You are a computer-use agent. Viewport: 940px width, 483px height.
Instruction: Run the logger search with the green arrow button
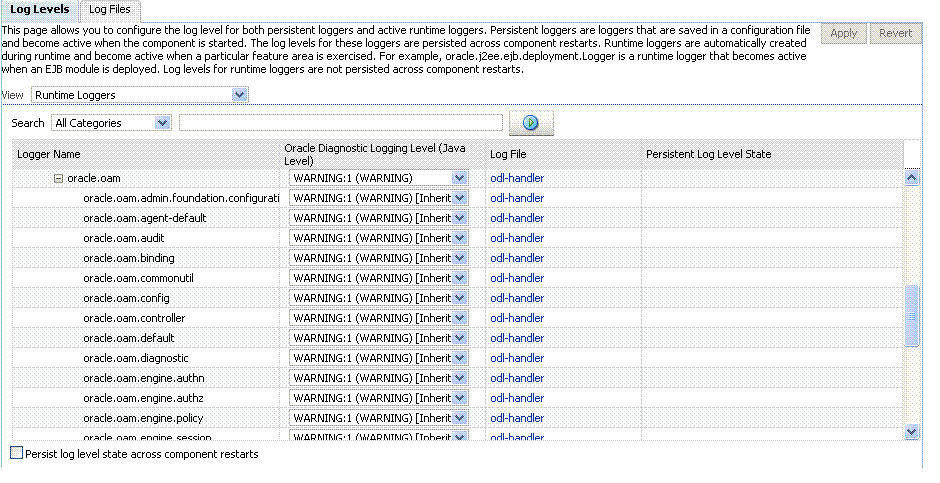(531, 123)
